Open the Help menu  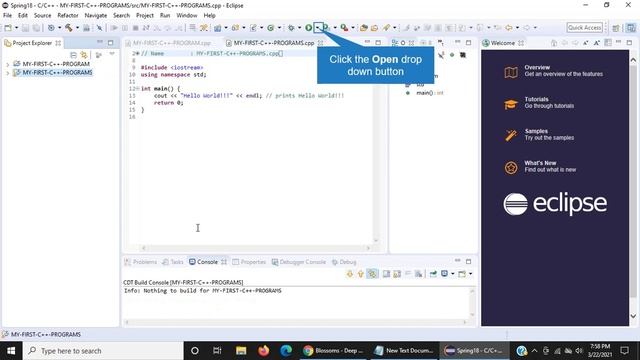(209, 16)
